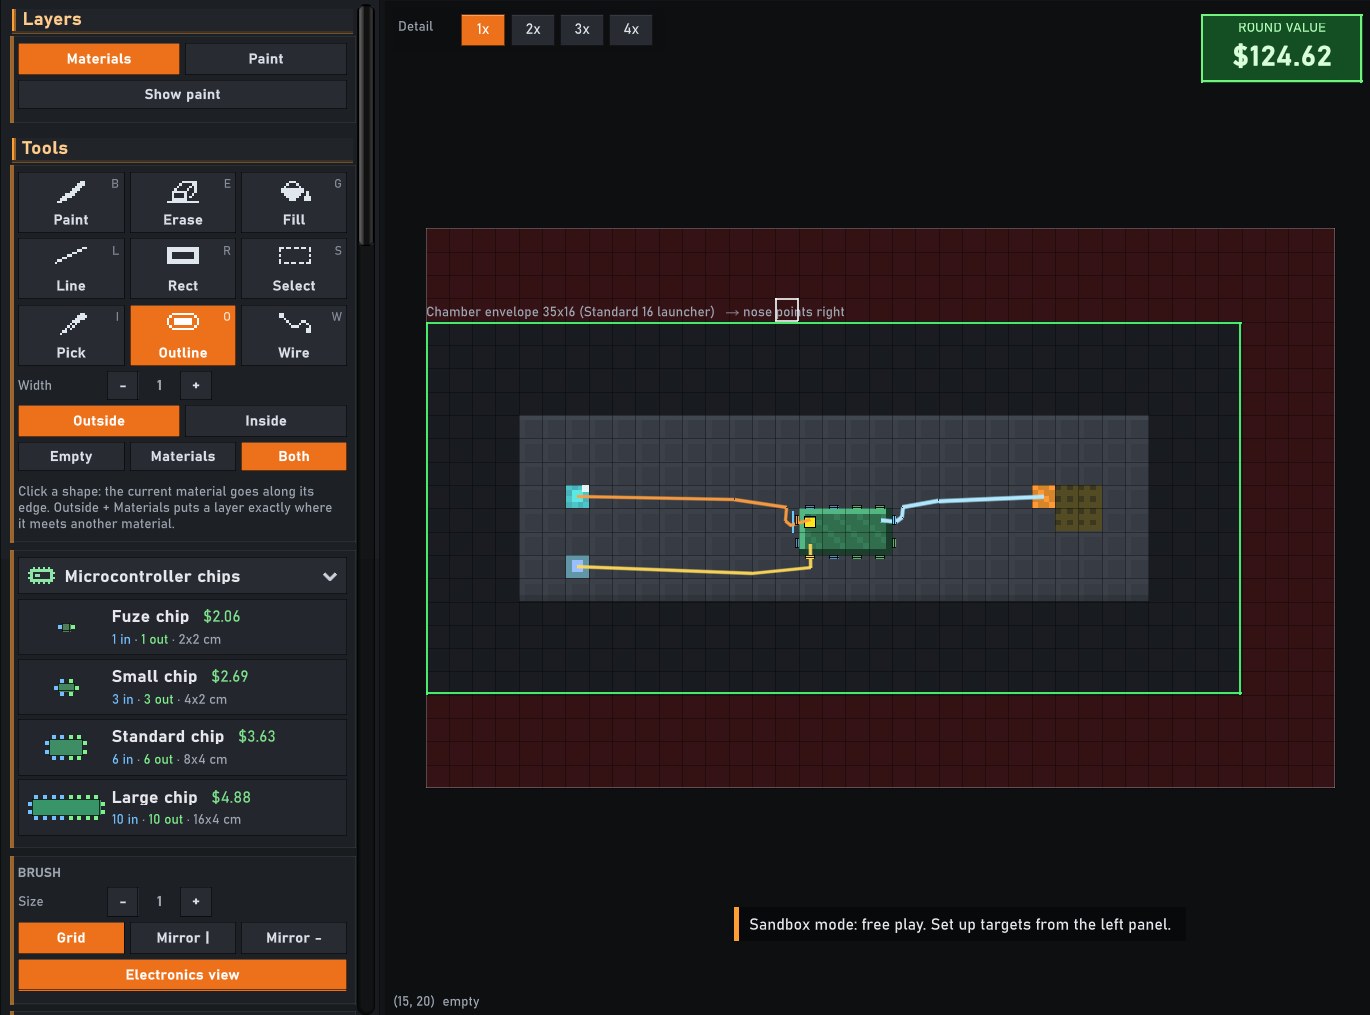Activate the Line tool
1370x1015 pixels.
[x=71, y=269]
